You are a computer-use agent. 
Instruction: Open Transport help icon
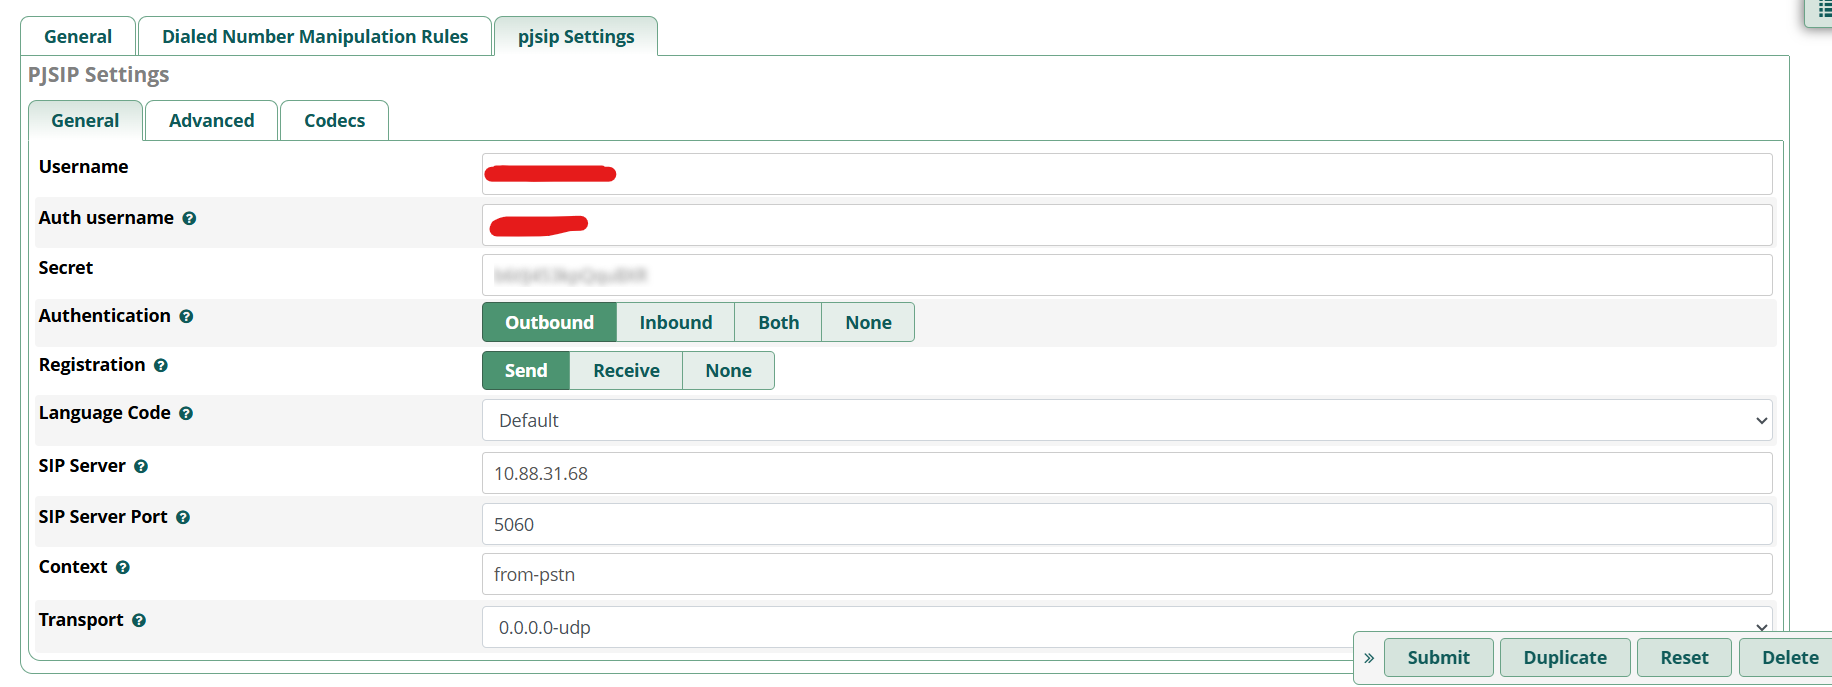tap(139, 620)
